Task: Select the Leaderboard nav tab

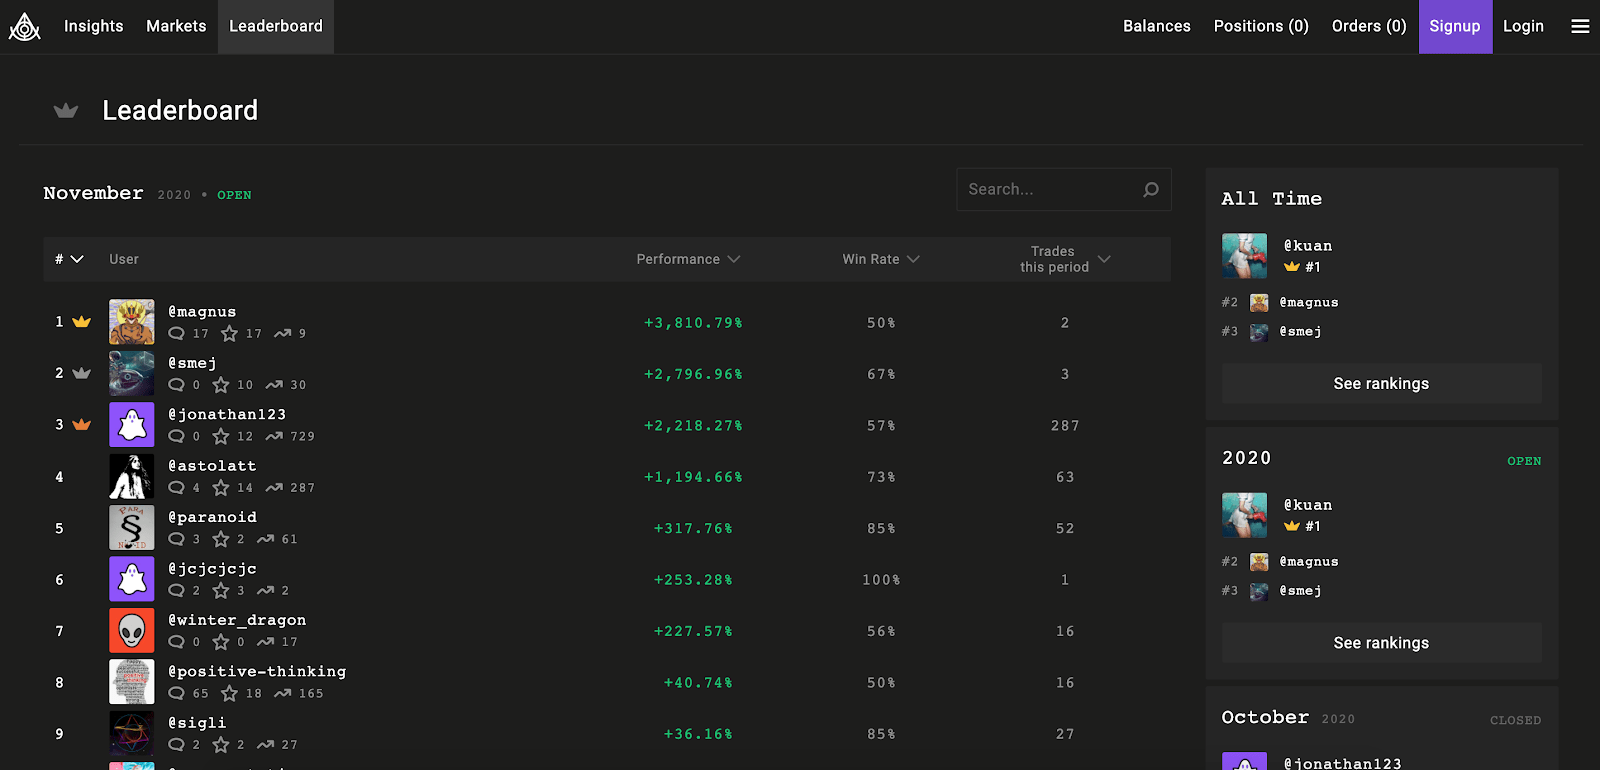Action: 276,26
